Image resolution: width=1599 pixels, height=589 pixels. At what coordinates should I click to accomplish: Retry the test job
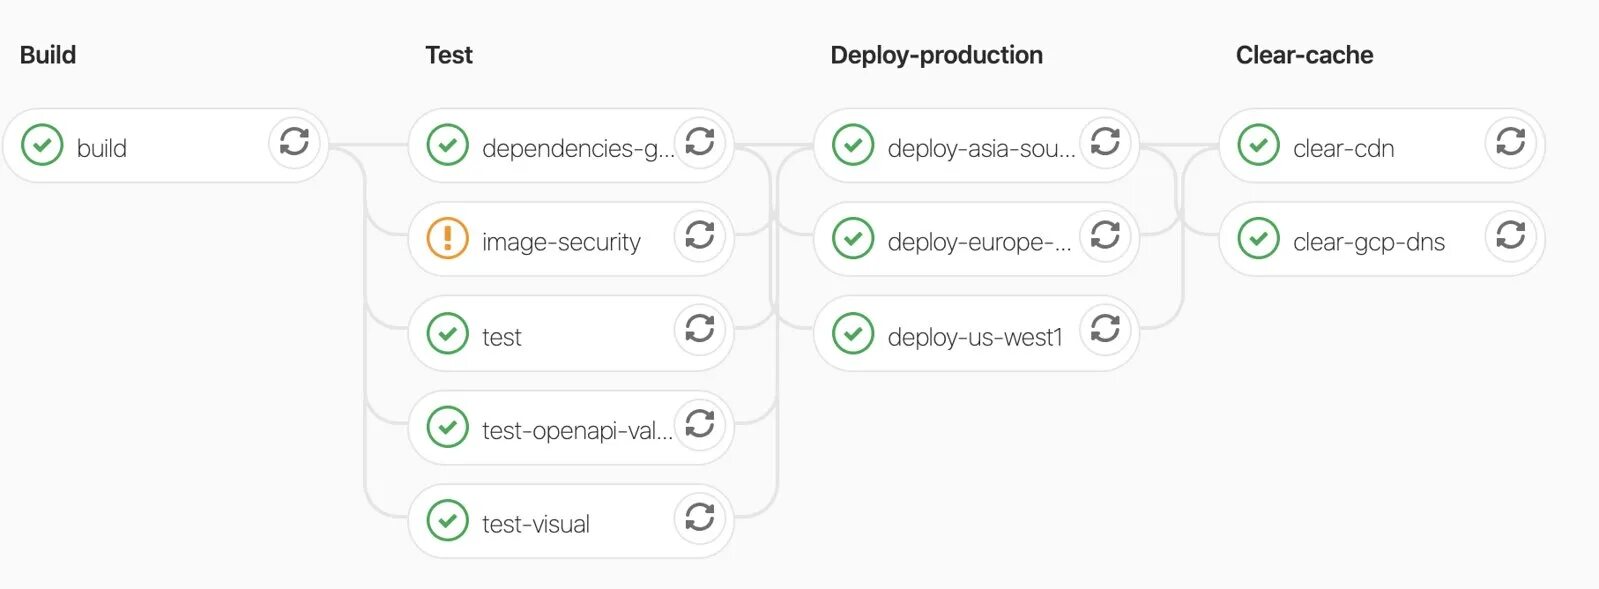[700, 329]
